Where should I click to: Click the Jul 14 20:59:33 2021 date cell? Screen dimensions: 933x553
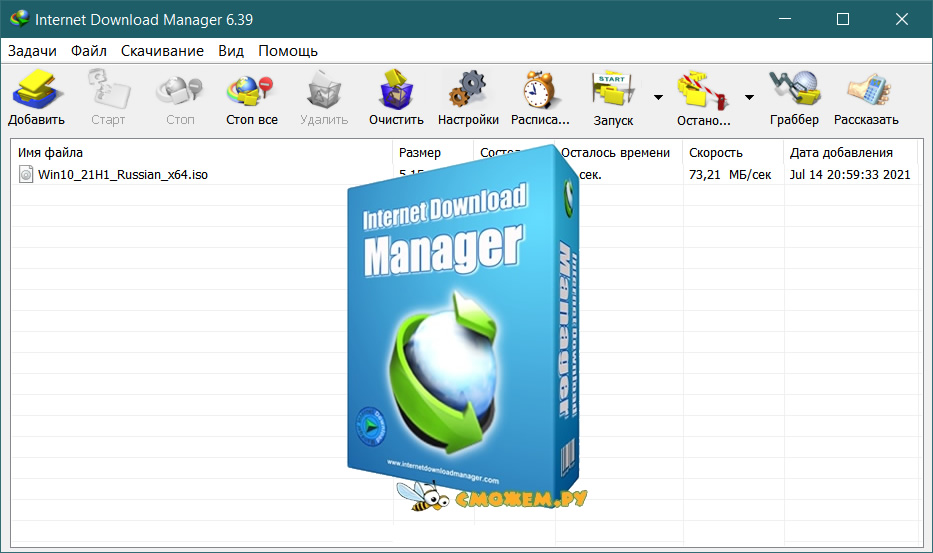[x=850, y=174]
